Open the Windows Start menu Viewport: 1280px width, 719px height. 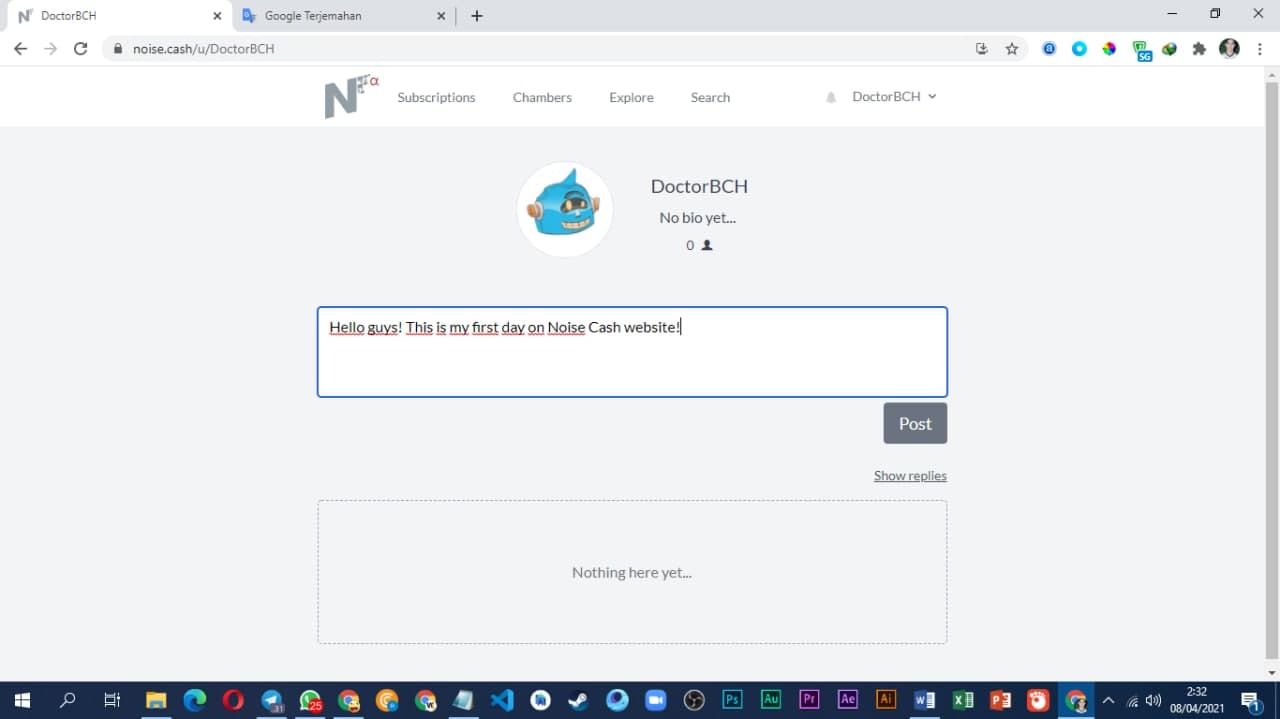[21, 700]
